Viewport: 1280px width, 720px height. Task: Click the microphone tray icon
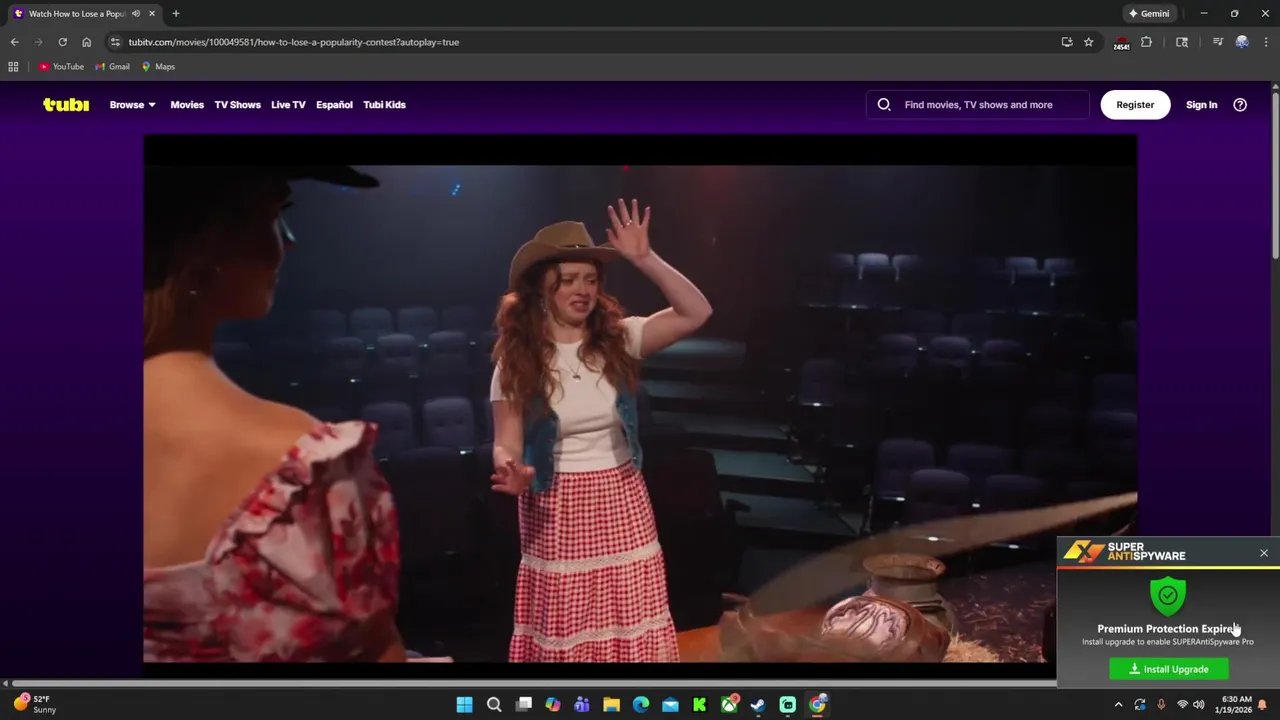point(1161,705)
